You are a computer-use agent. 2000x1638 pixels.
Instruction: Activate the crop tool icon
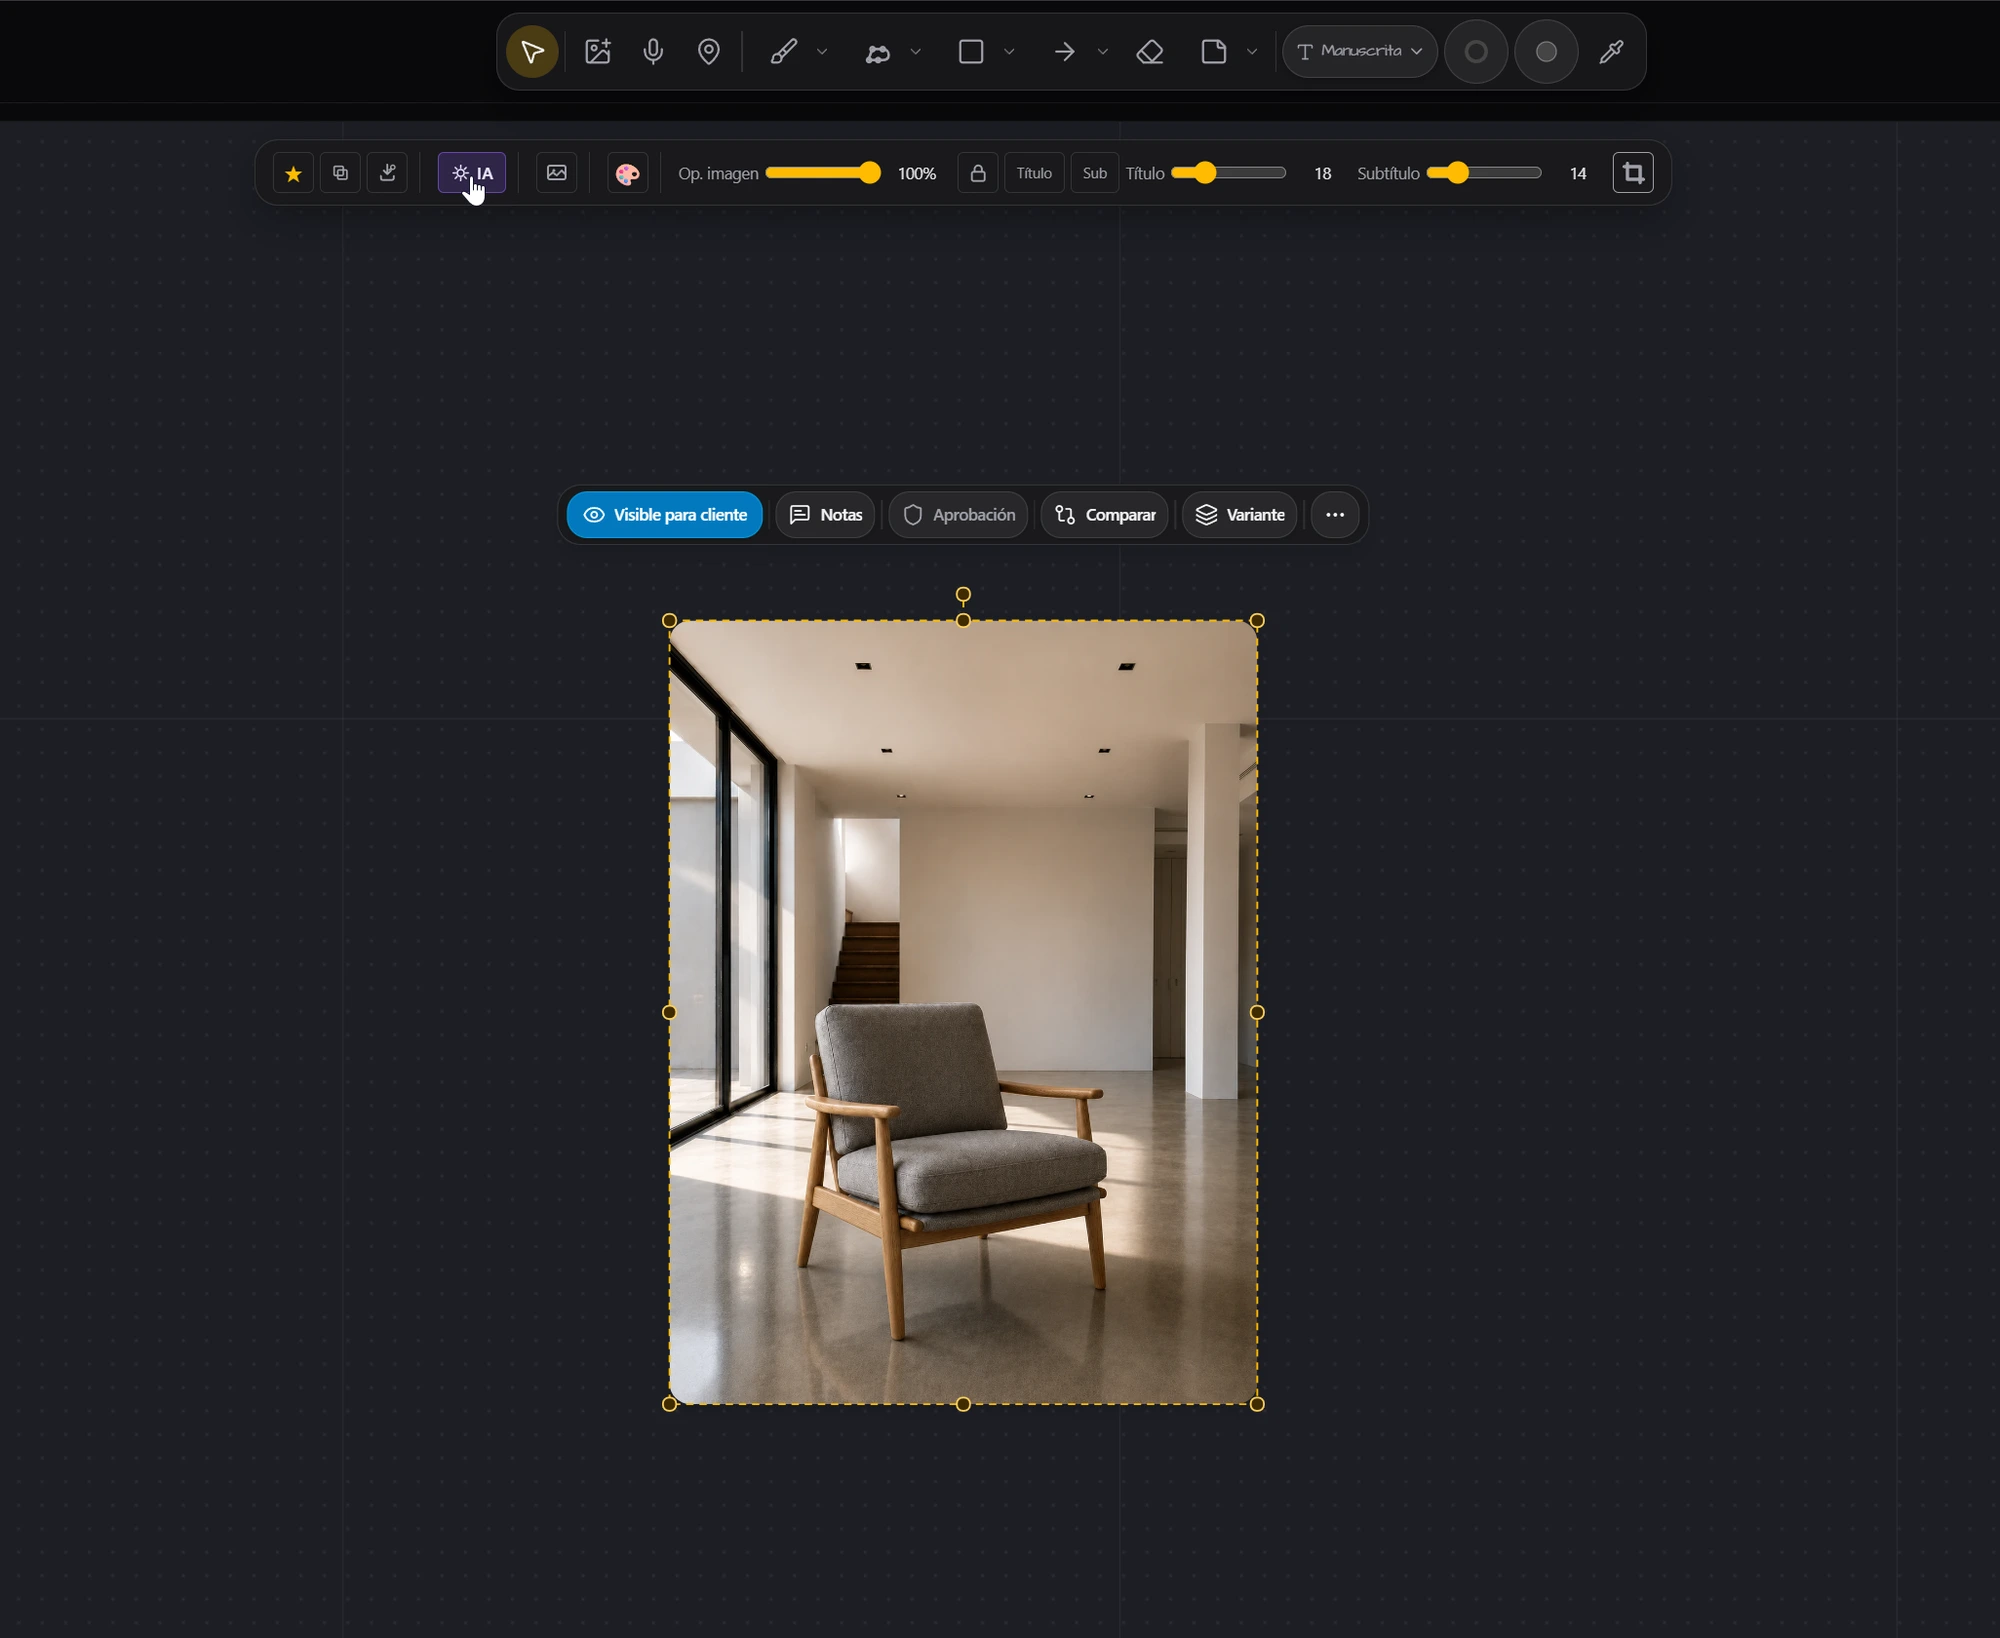(1633, 173)
